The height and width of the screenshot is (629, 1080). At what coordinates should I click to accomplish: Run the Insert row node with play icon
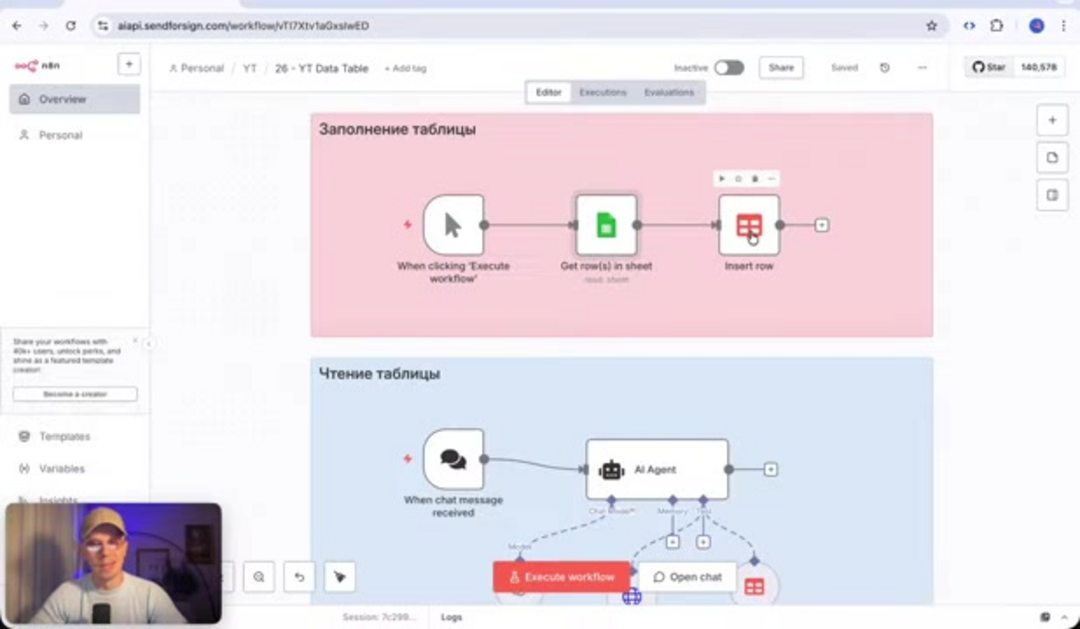[x=723, y=179]
